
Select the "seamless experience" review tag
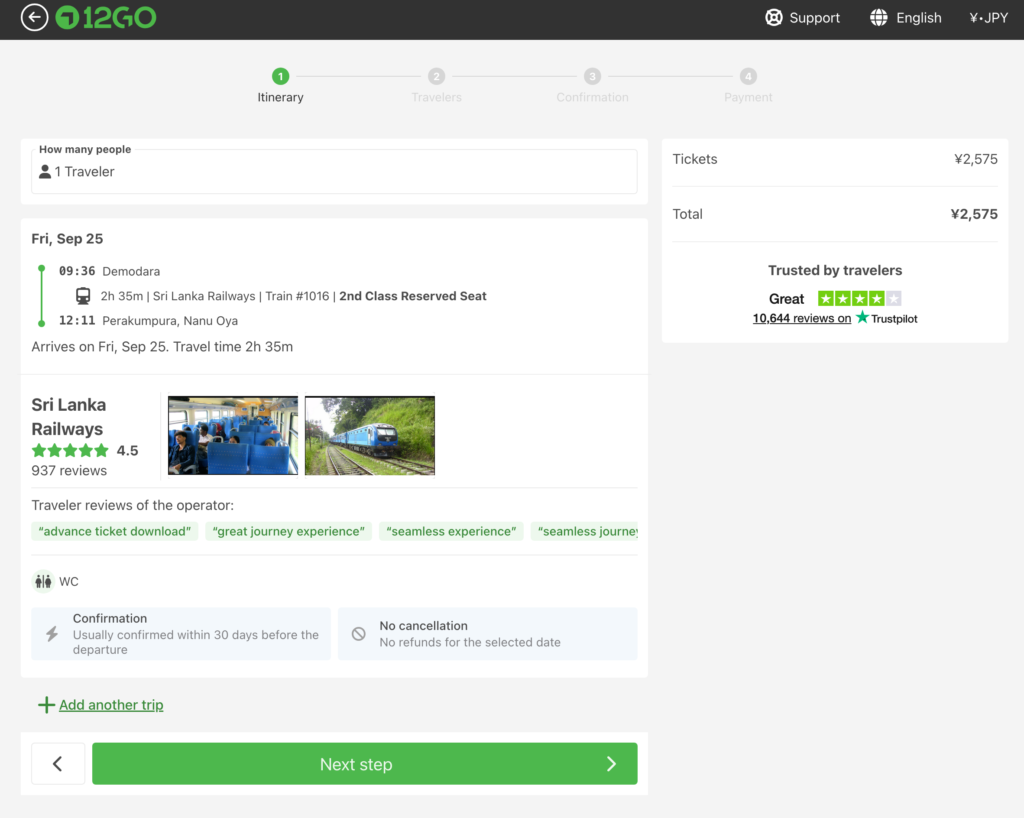pos(451,531)
